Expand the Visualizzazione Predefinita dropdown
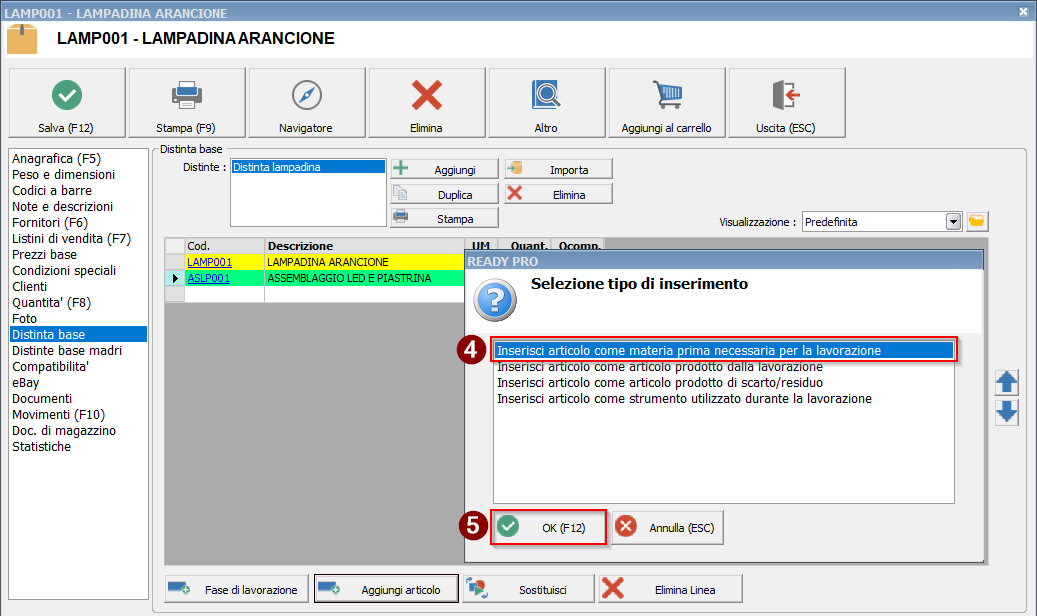Image resolution: width=1037 pixels, height=616 pixels. [x=953, y=221]
